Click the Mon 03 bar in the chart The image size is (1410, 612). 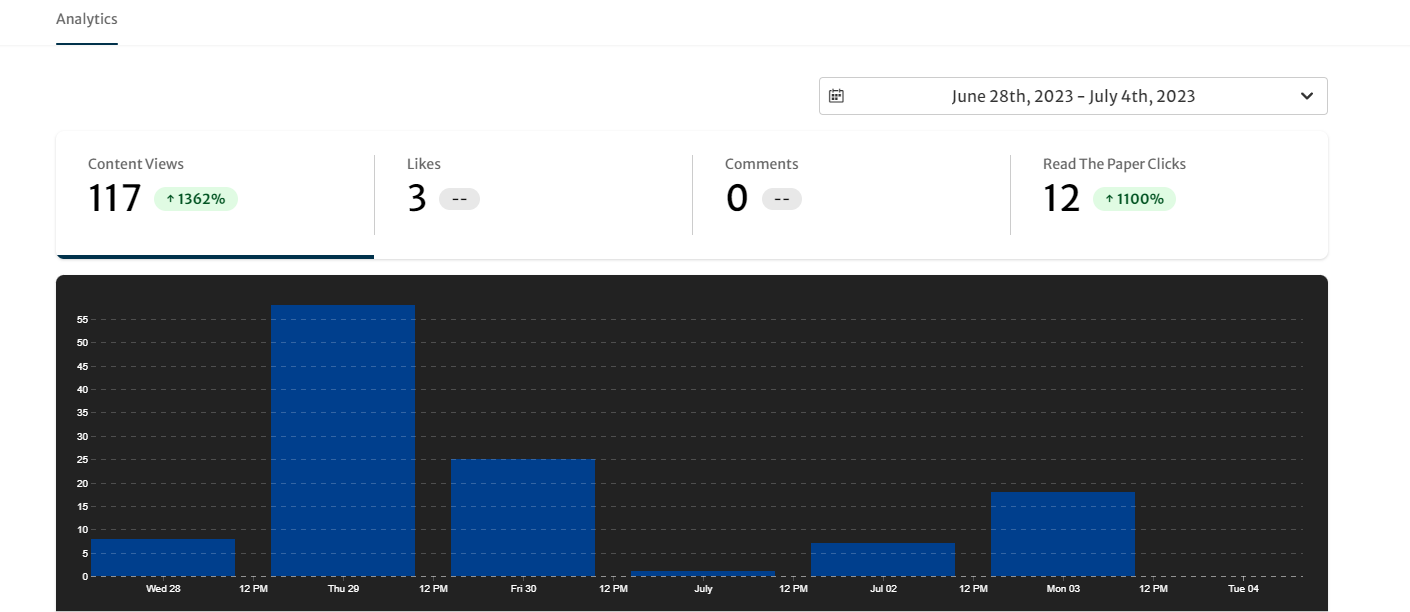pos(1062,535)
